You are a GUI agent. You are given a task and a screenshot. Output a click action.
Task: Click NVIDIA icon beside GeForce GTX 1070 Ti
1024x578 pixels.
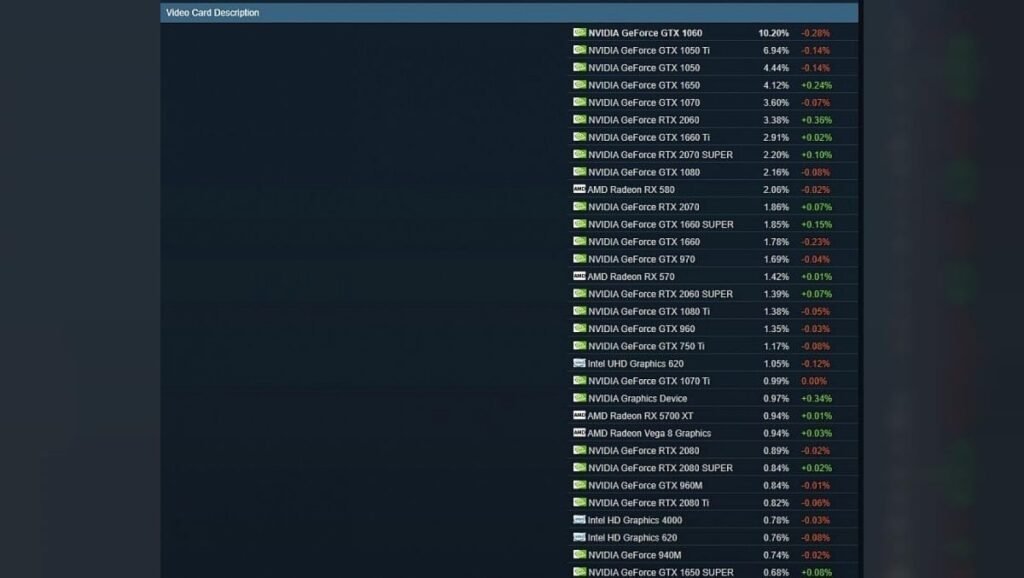point(579,381)
